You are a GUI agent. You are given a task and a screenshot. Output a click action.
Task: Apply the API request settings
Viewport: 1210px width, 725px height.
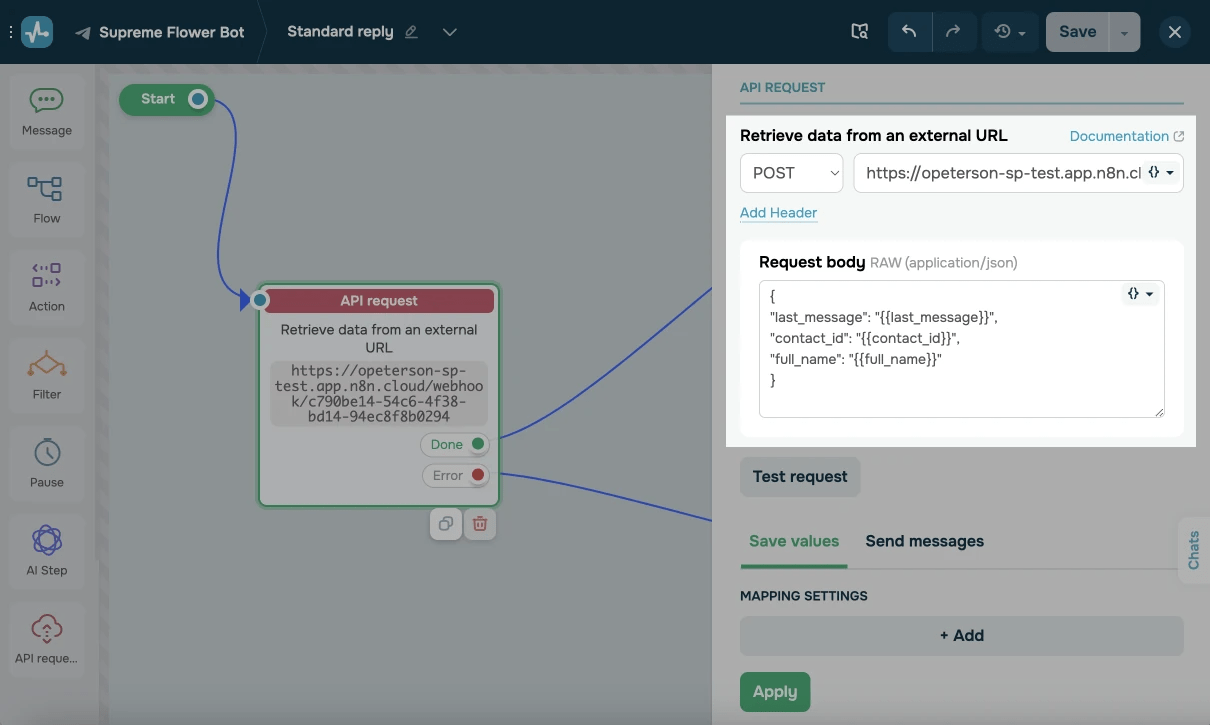tap(775, 692)
